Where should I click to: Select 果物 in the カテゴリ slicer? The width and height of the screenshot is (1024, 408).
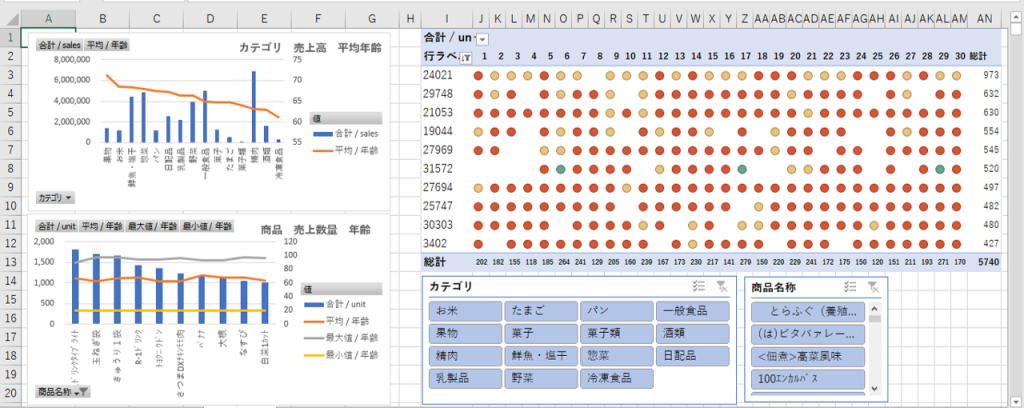pos(464,333)
